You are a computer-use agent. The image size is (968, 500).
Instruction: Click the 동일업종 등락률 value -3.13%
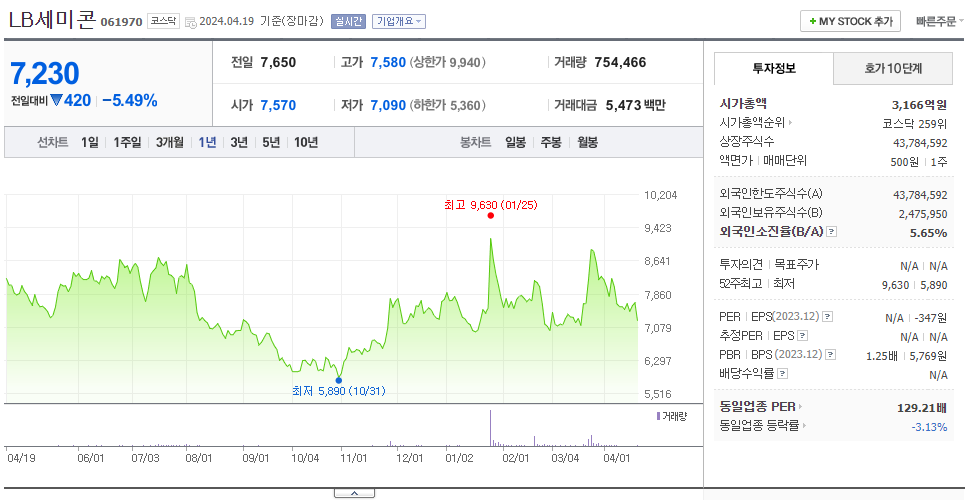929,427
